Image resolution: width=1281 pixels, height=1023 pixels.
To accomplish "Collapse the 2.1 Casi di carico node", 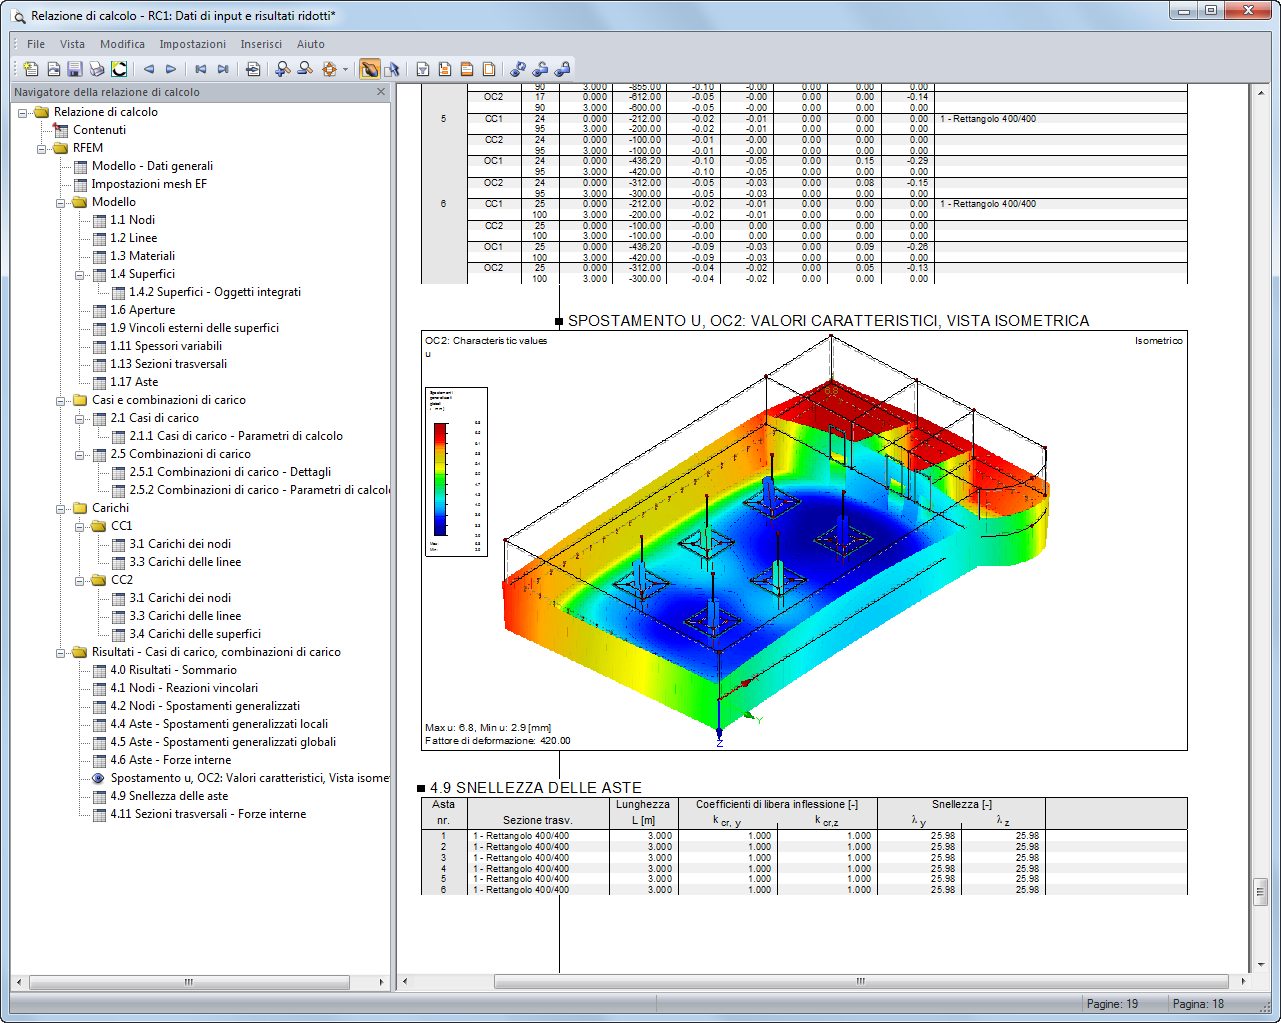I will [x=80, y=418].
